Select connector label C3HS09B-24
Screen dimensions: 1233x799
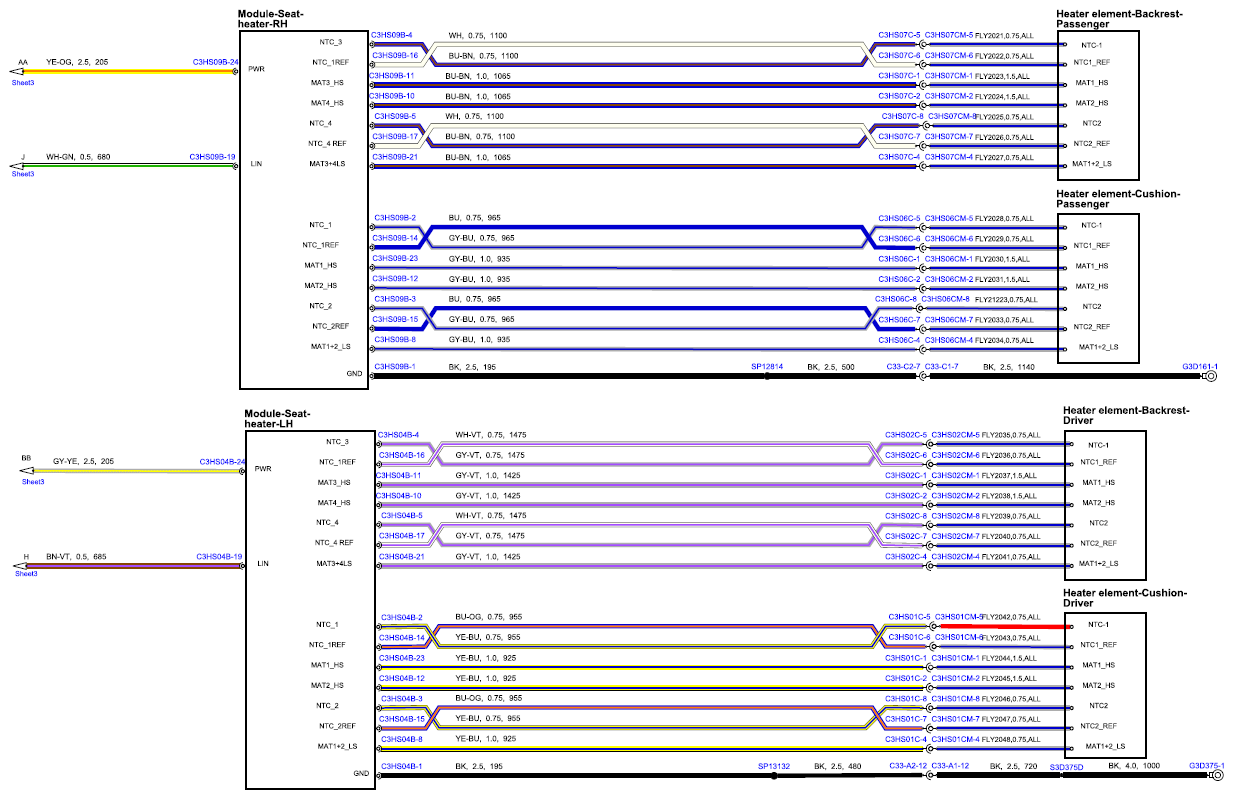click(215, 62)
